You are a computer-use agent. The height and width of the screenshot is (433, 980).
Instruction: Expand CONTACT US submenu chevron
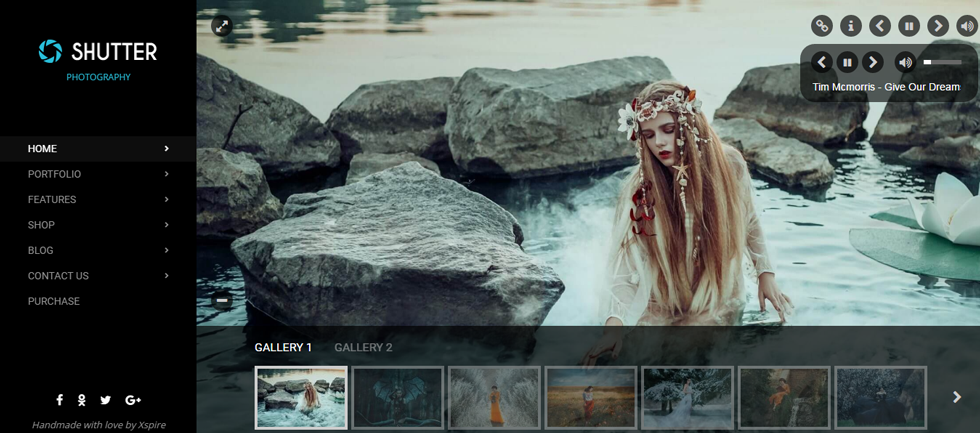(x=166, y=276)
